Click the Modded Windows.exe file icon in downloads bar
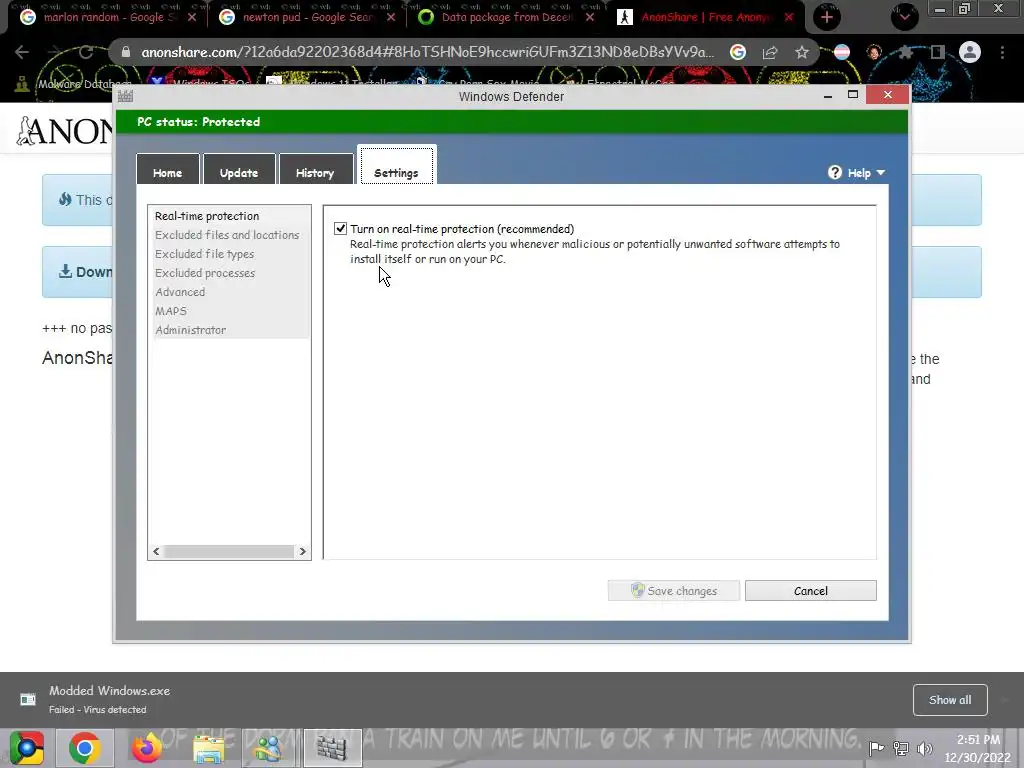Screen dimensions: 1024x768 (28, 699)
